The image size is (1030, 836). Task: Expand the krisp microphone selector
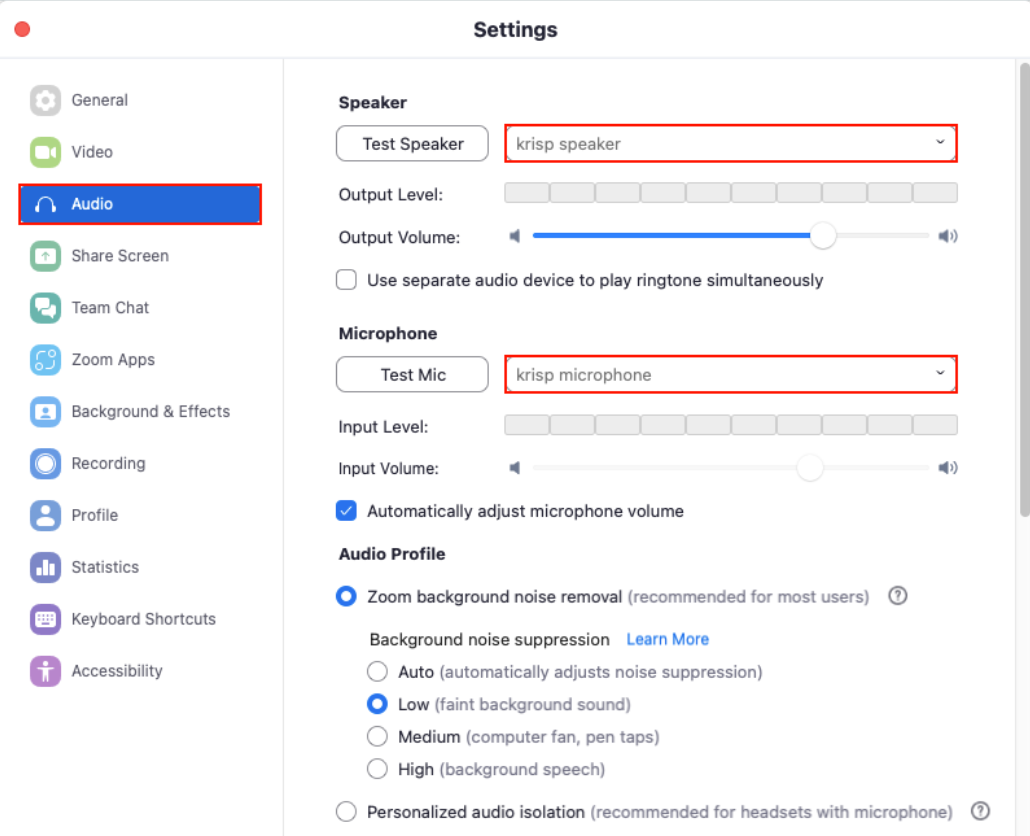pos(730,374)
